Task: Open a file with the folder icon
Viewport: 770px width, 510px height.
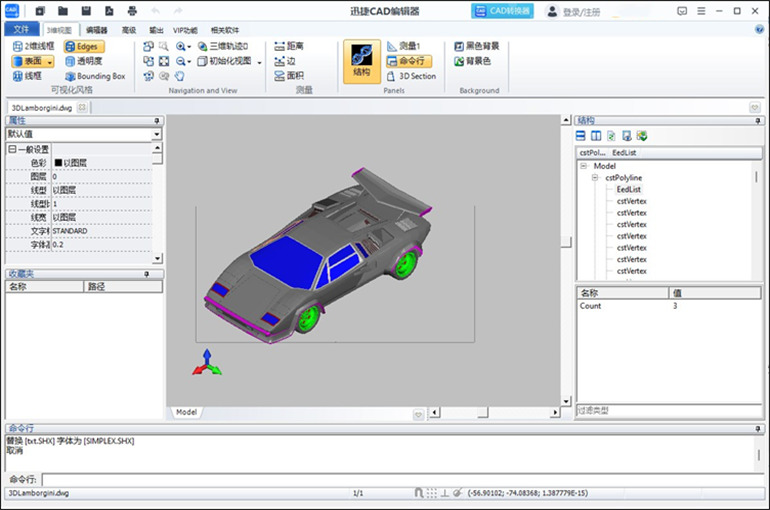Action: (63, 10)
